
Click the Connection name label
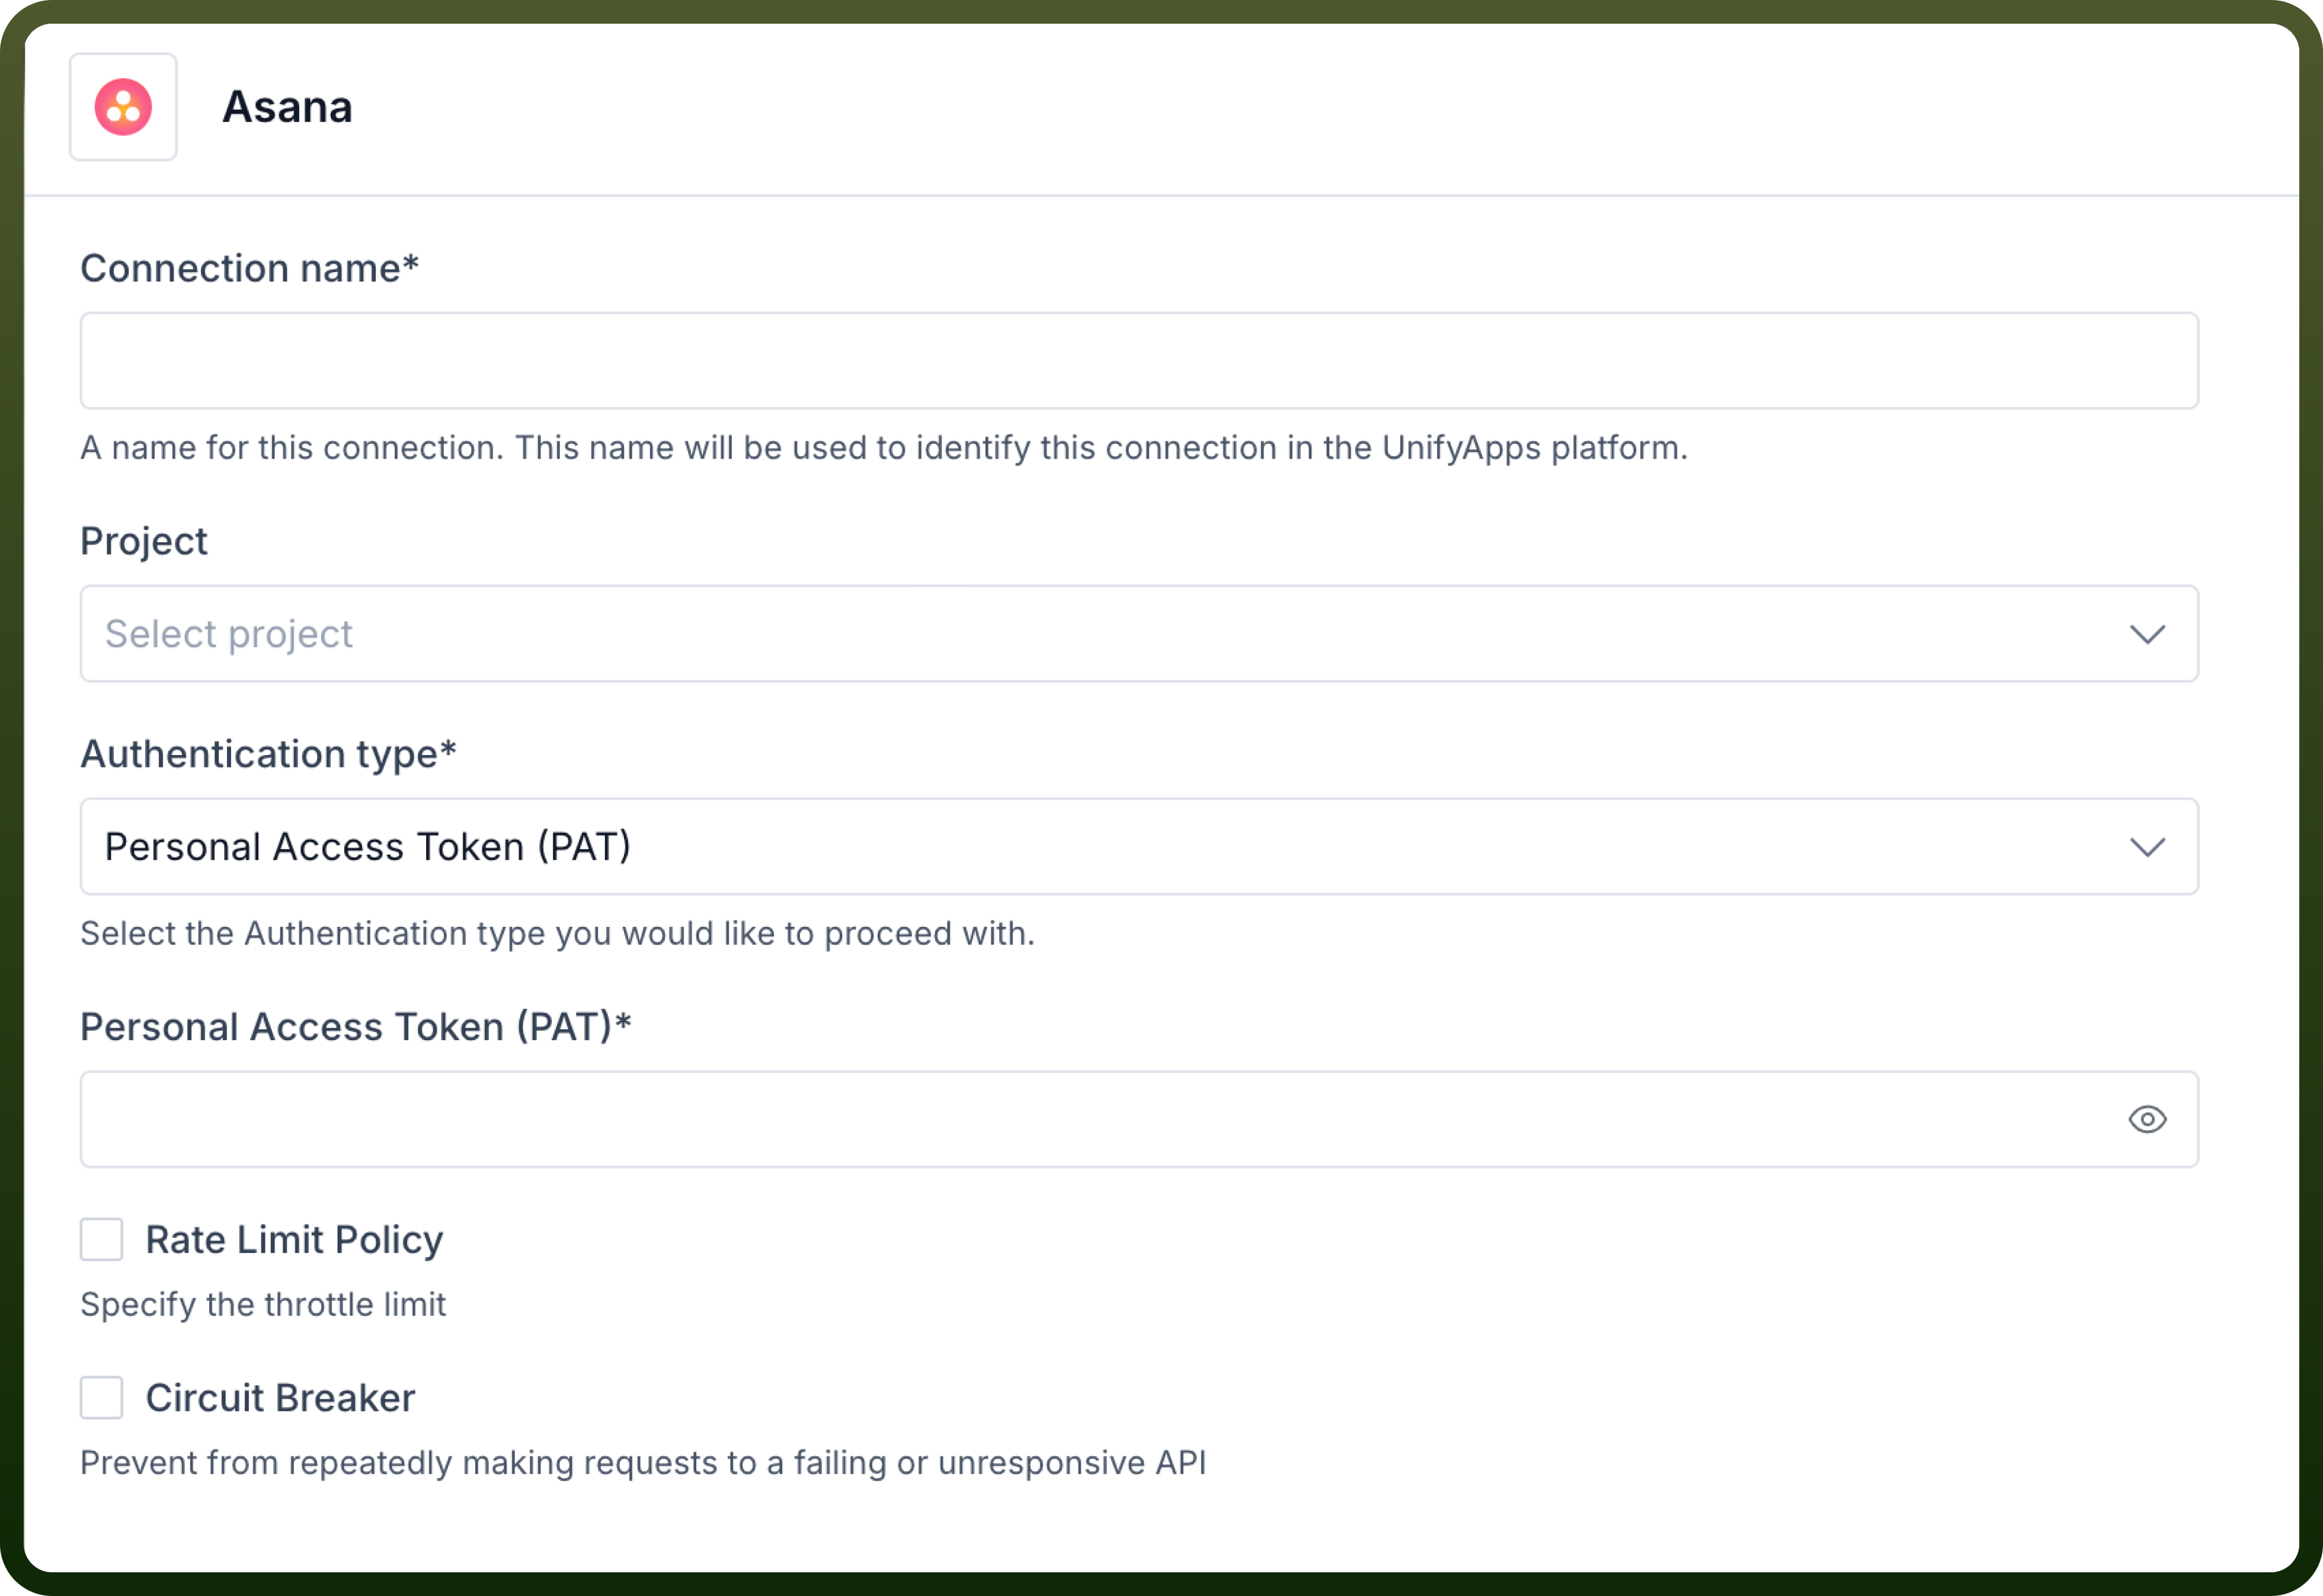pos(250,268)
